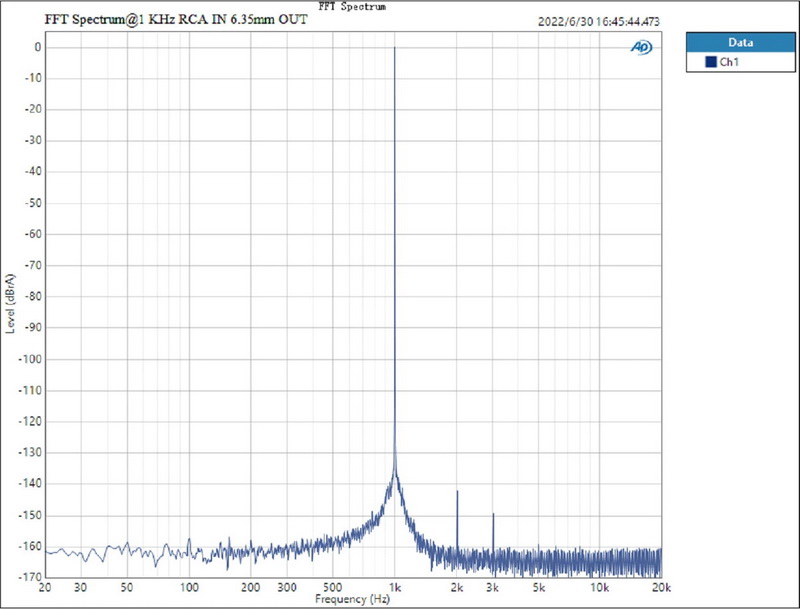Click the 0 tick label on level axis

tap(36, 47)
